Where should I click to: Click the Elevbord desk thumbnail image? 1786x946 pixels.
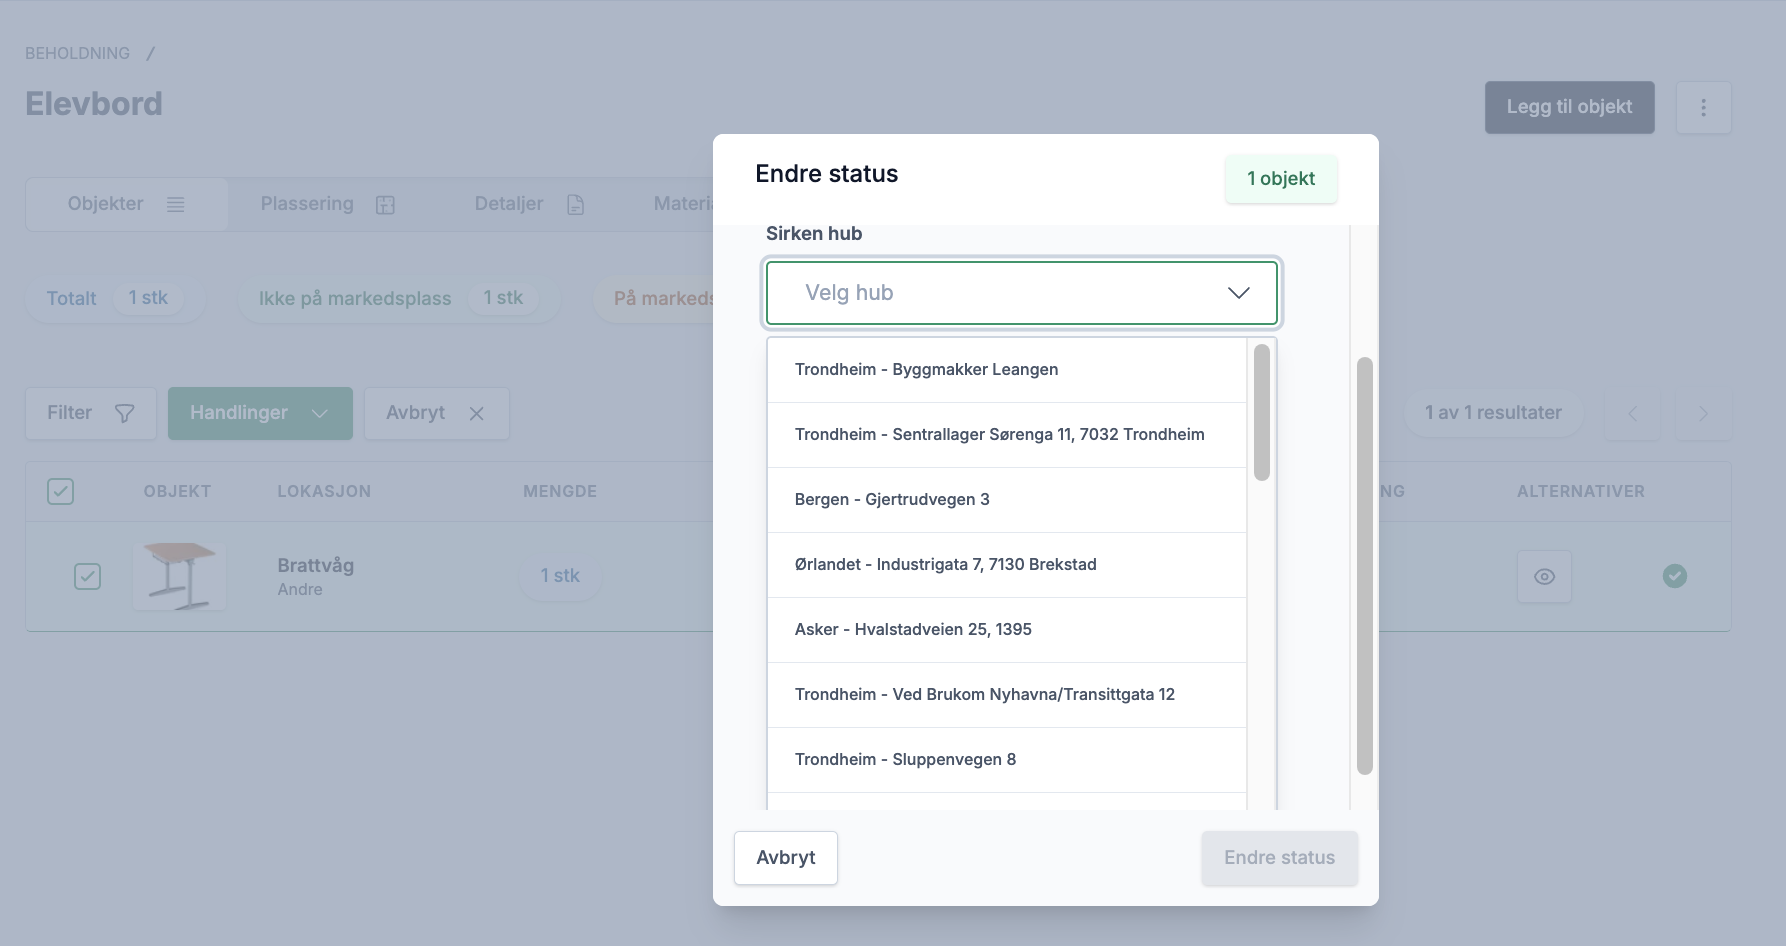click(x=179, y=576)
